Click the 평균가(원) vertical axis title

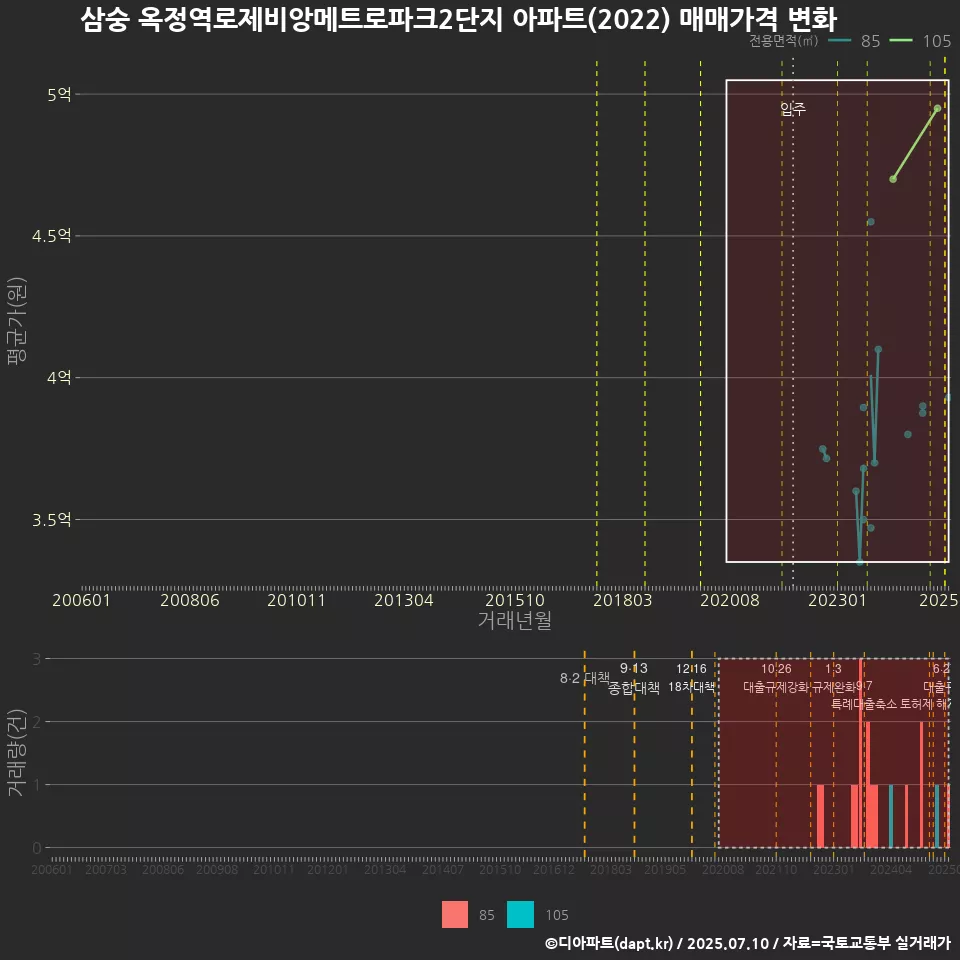tap(16, 321)
